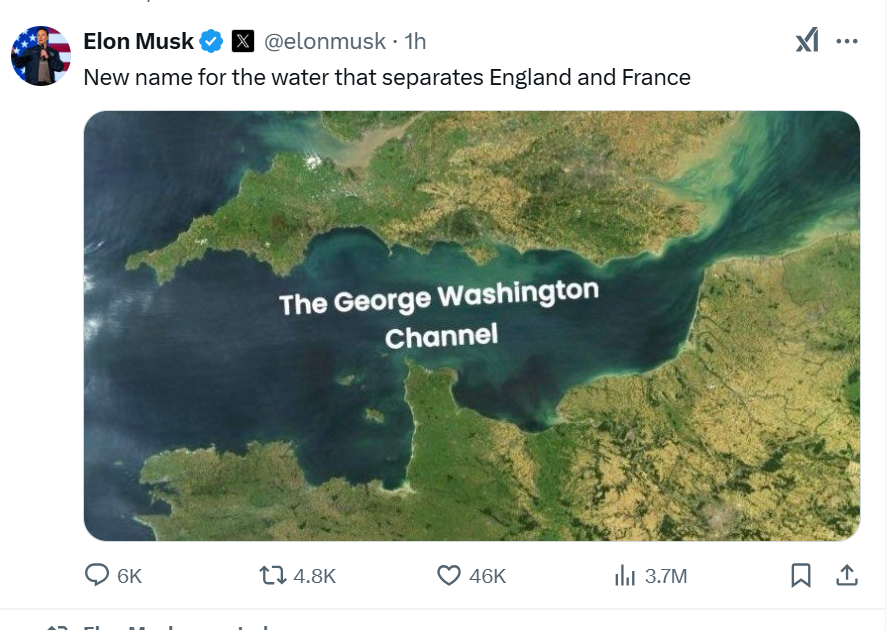
Task: Click the blue verified checkmark badge
Action: (211, 42)
